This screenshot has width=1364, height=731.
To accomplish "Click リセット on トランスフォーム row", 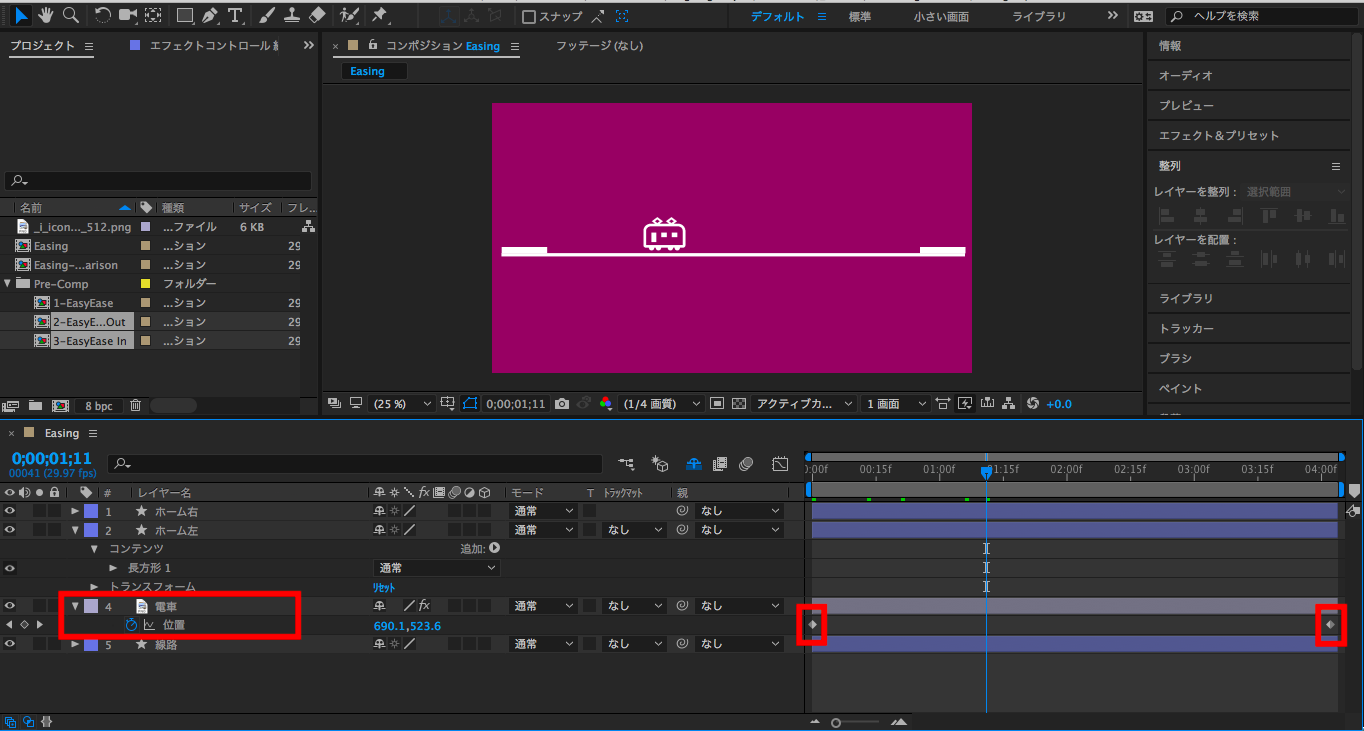I will click(x=385, y=587).
